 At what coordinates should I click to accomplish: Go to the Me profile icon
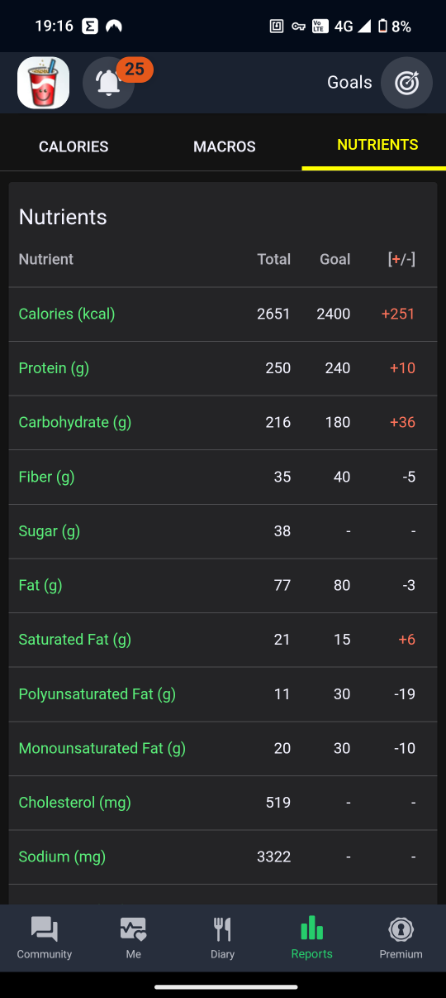(x=134, y=930)
